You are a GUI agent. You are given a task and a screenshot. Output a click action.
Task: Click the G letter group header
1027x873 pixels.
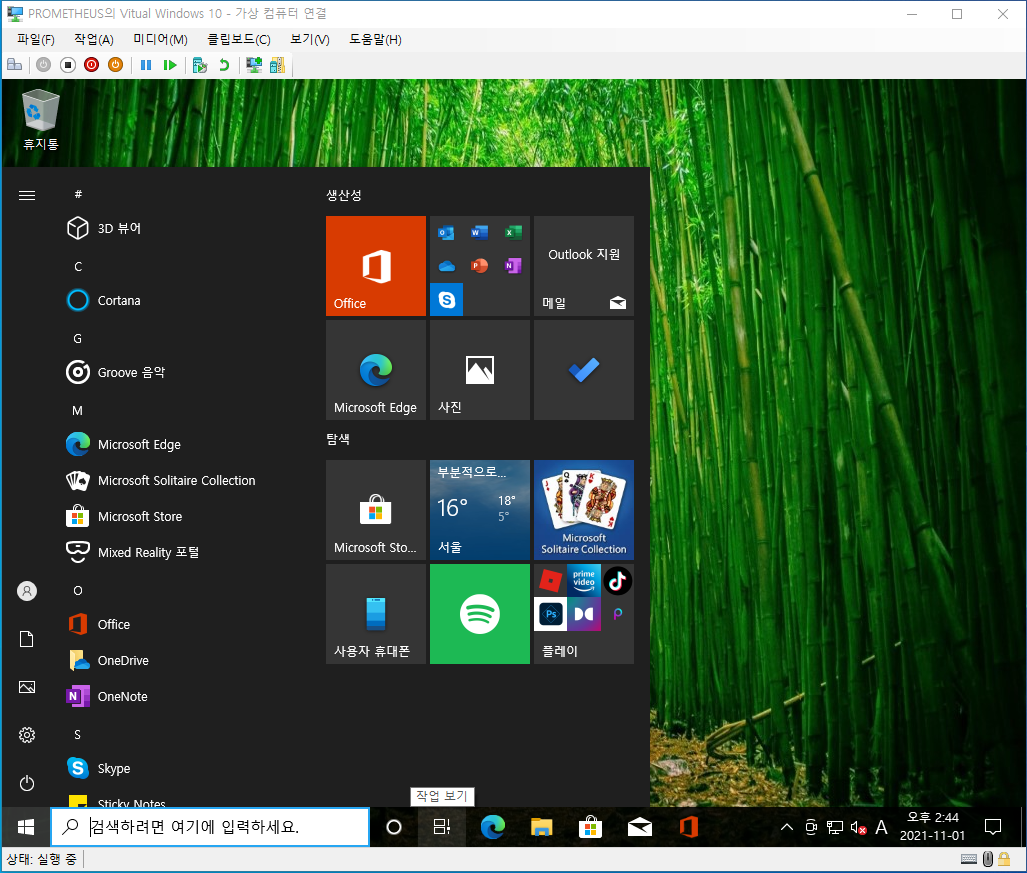77,339
